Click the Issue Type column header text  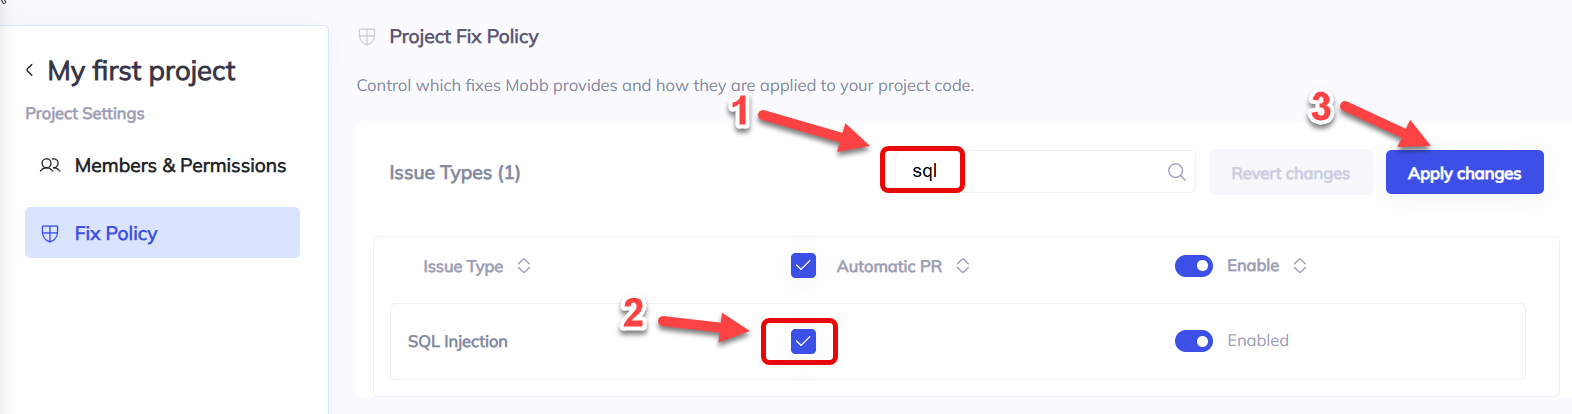click(463, 267)
